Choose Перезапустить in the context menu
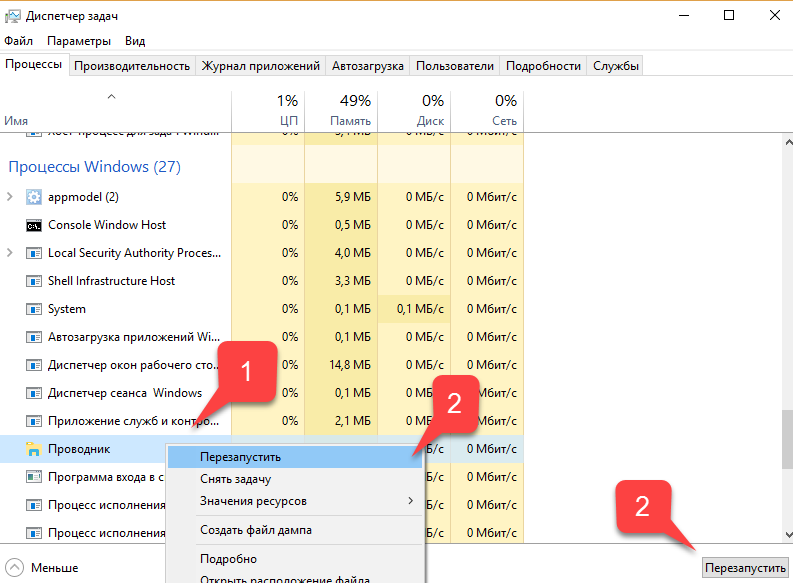The image size is (793, 583). click(240, 457)
